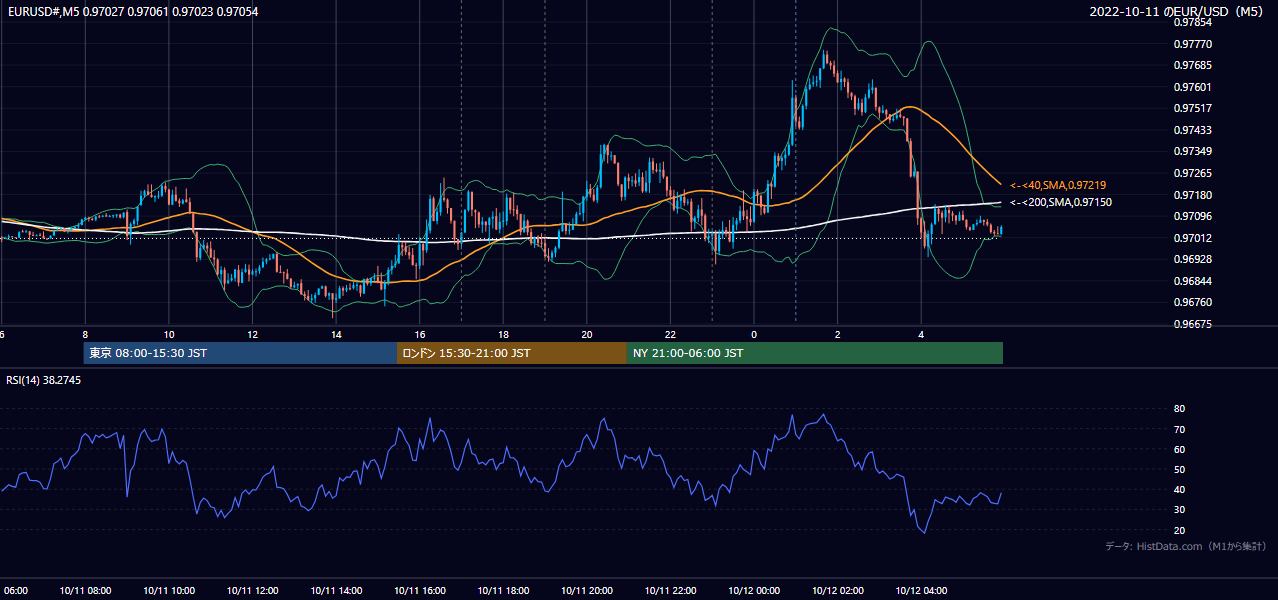This screenshot has width=1278, height=600.
Task: Click the '10/11 08:00' bottom time label
Action: tap(85, 591)
